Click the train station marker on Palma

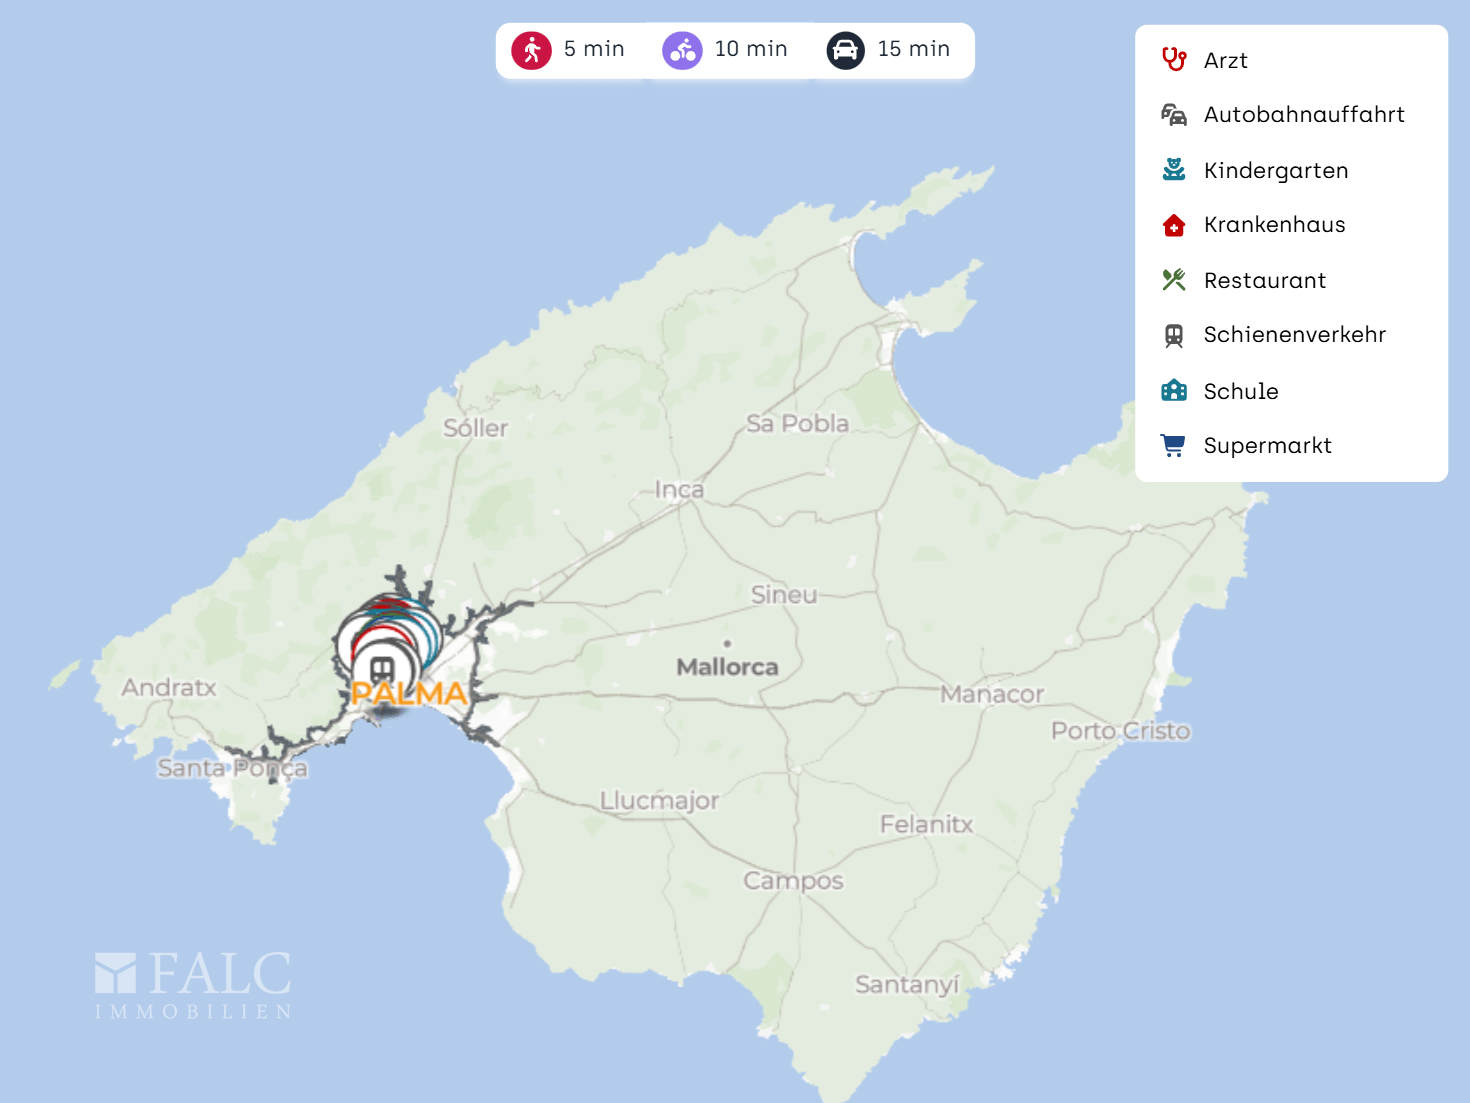[x=382, y=668]
